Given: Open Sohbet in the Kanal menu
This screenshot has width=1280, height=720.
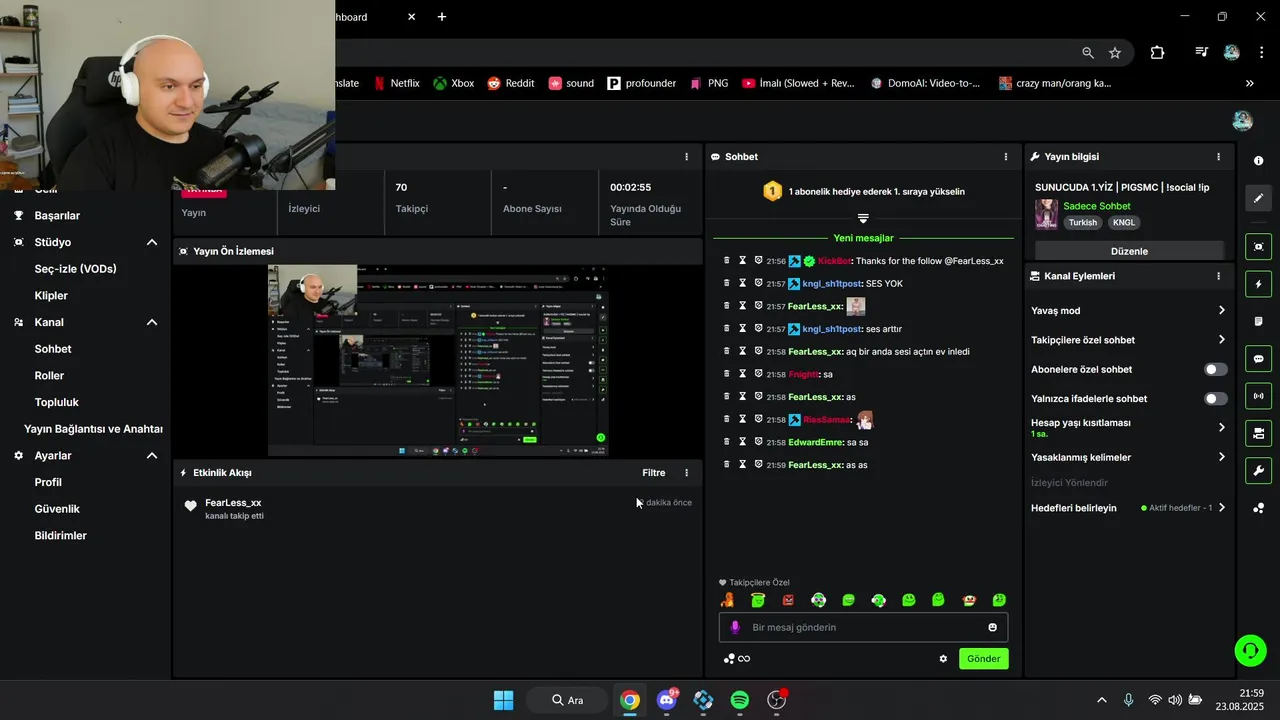Looking at the screenshot, I should tap(53, 349).
